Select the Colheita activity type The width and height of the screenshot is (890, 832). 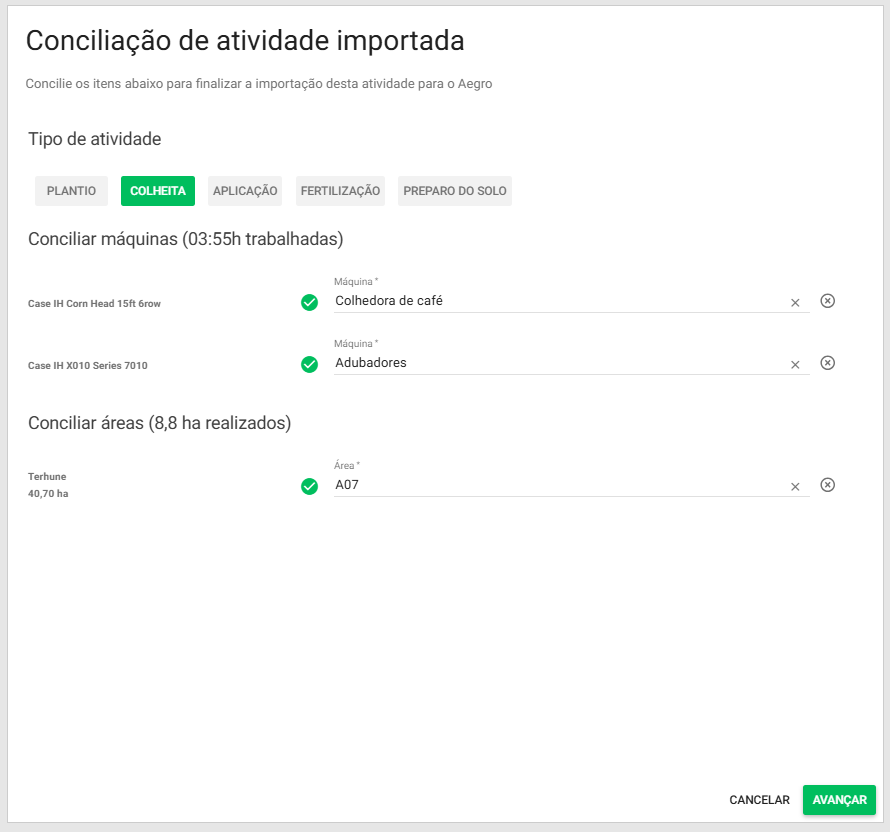158,191
